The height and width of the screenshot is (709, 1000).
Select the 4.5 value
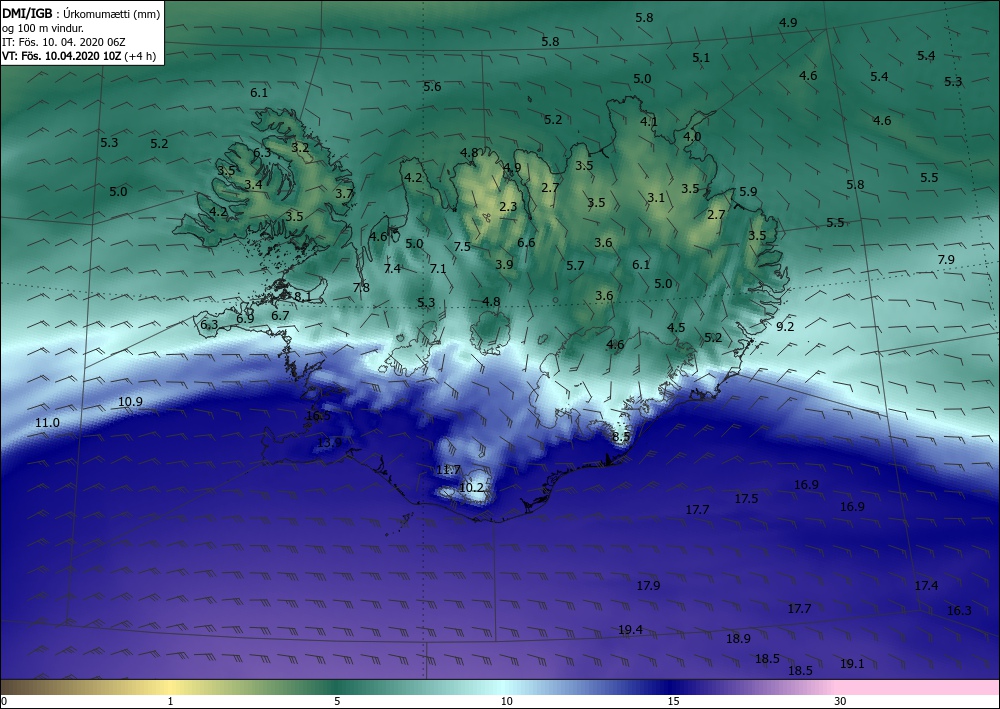click(676, 328)
